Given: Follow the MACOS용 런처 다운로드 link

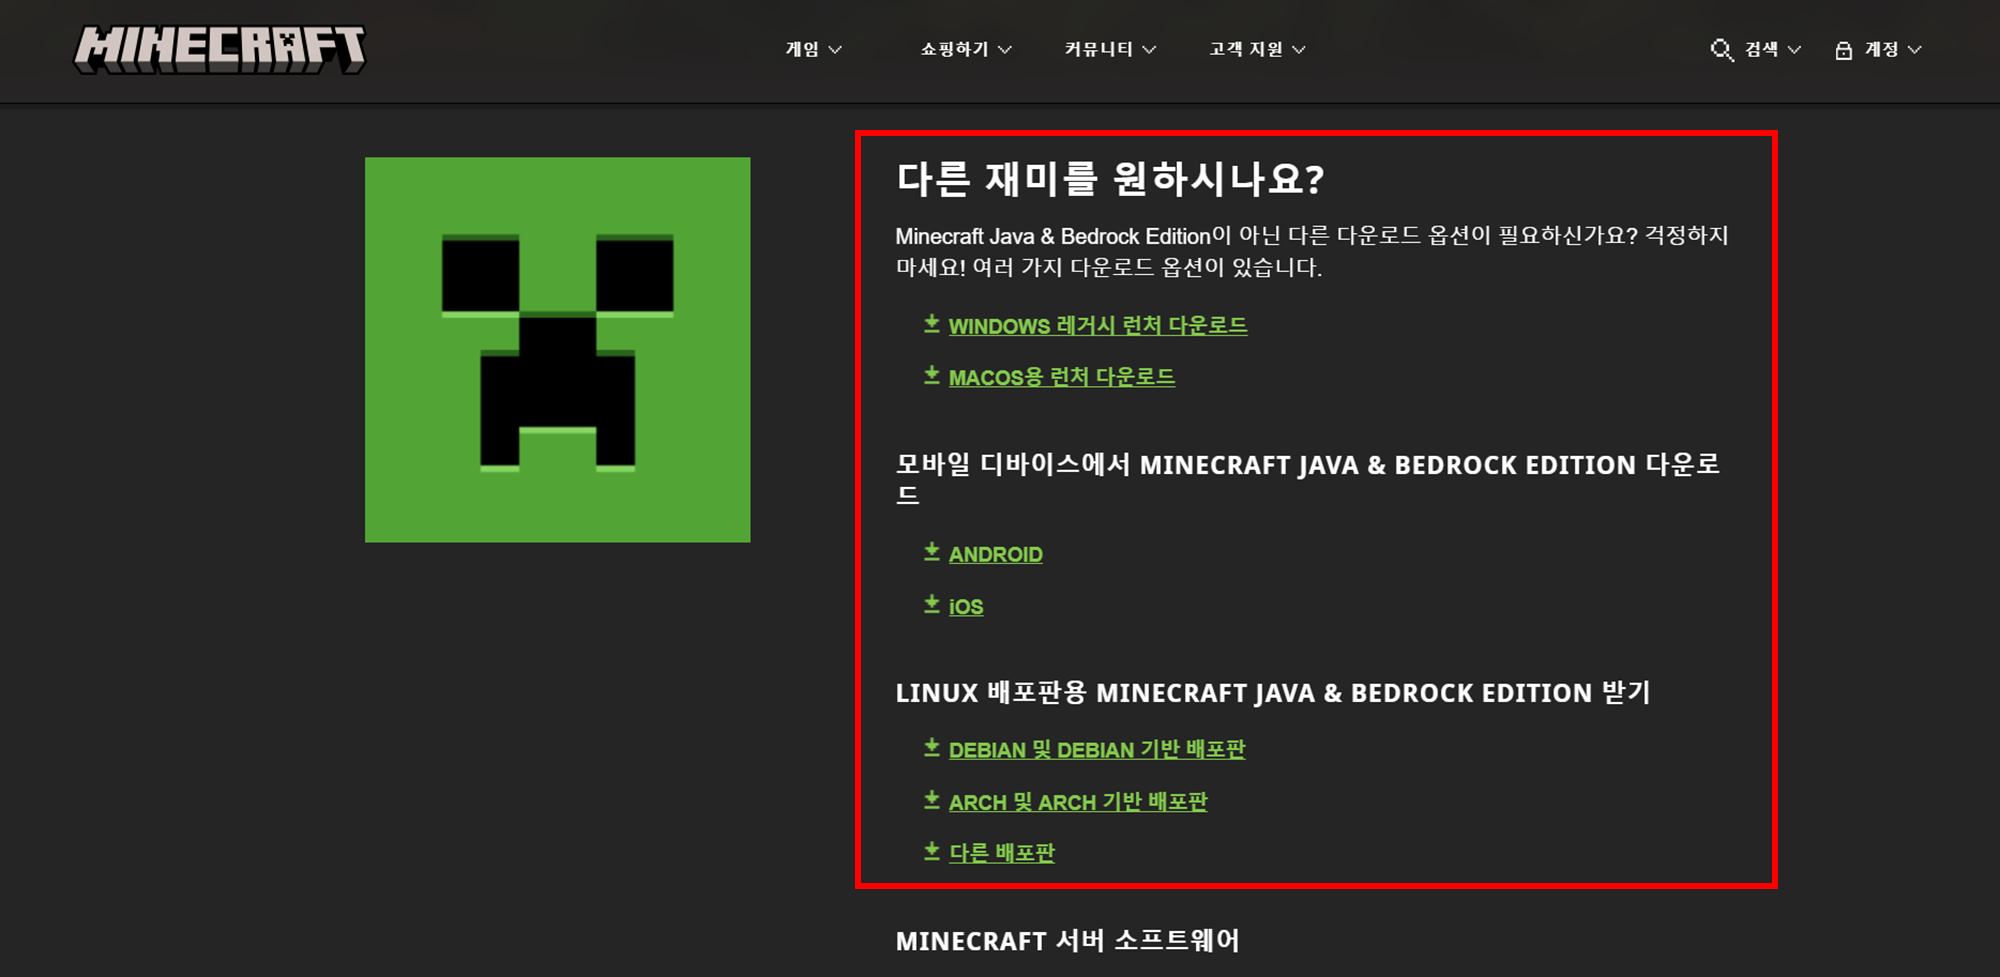Looking at the screenshot, I should [1062, 378].
